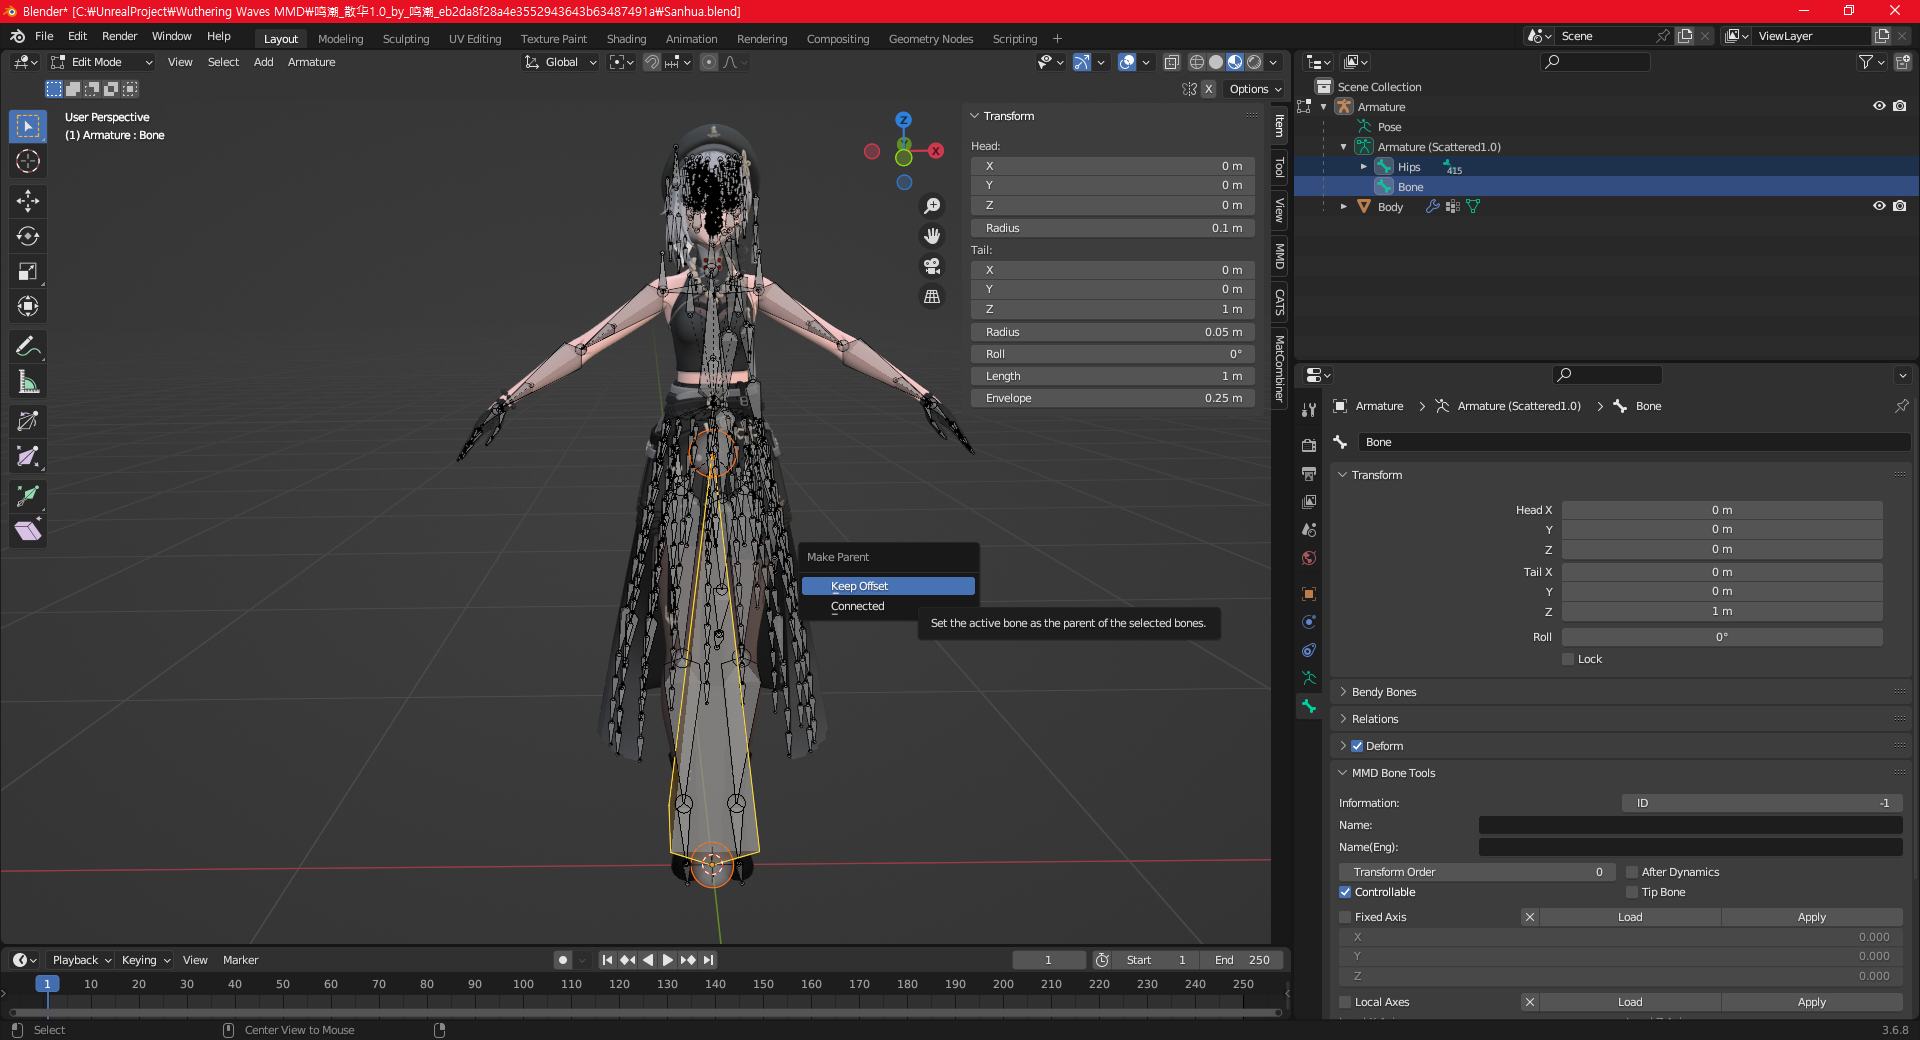Expand the Relations panel

pos(1375,719)
